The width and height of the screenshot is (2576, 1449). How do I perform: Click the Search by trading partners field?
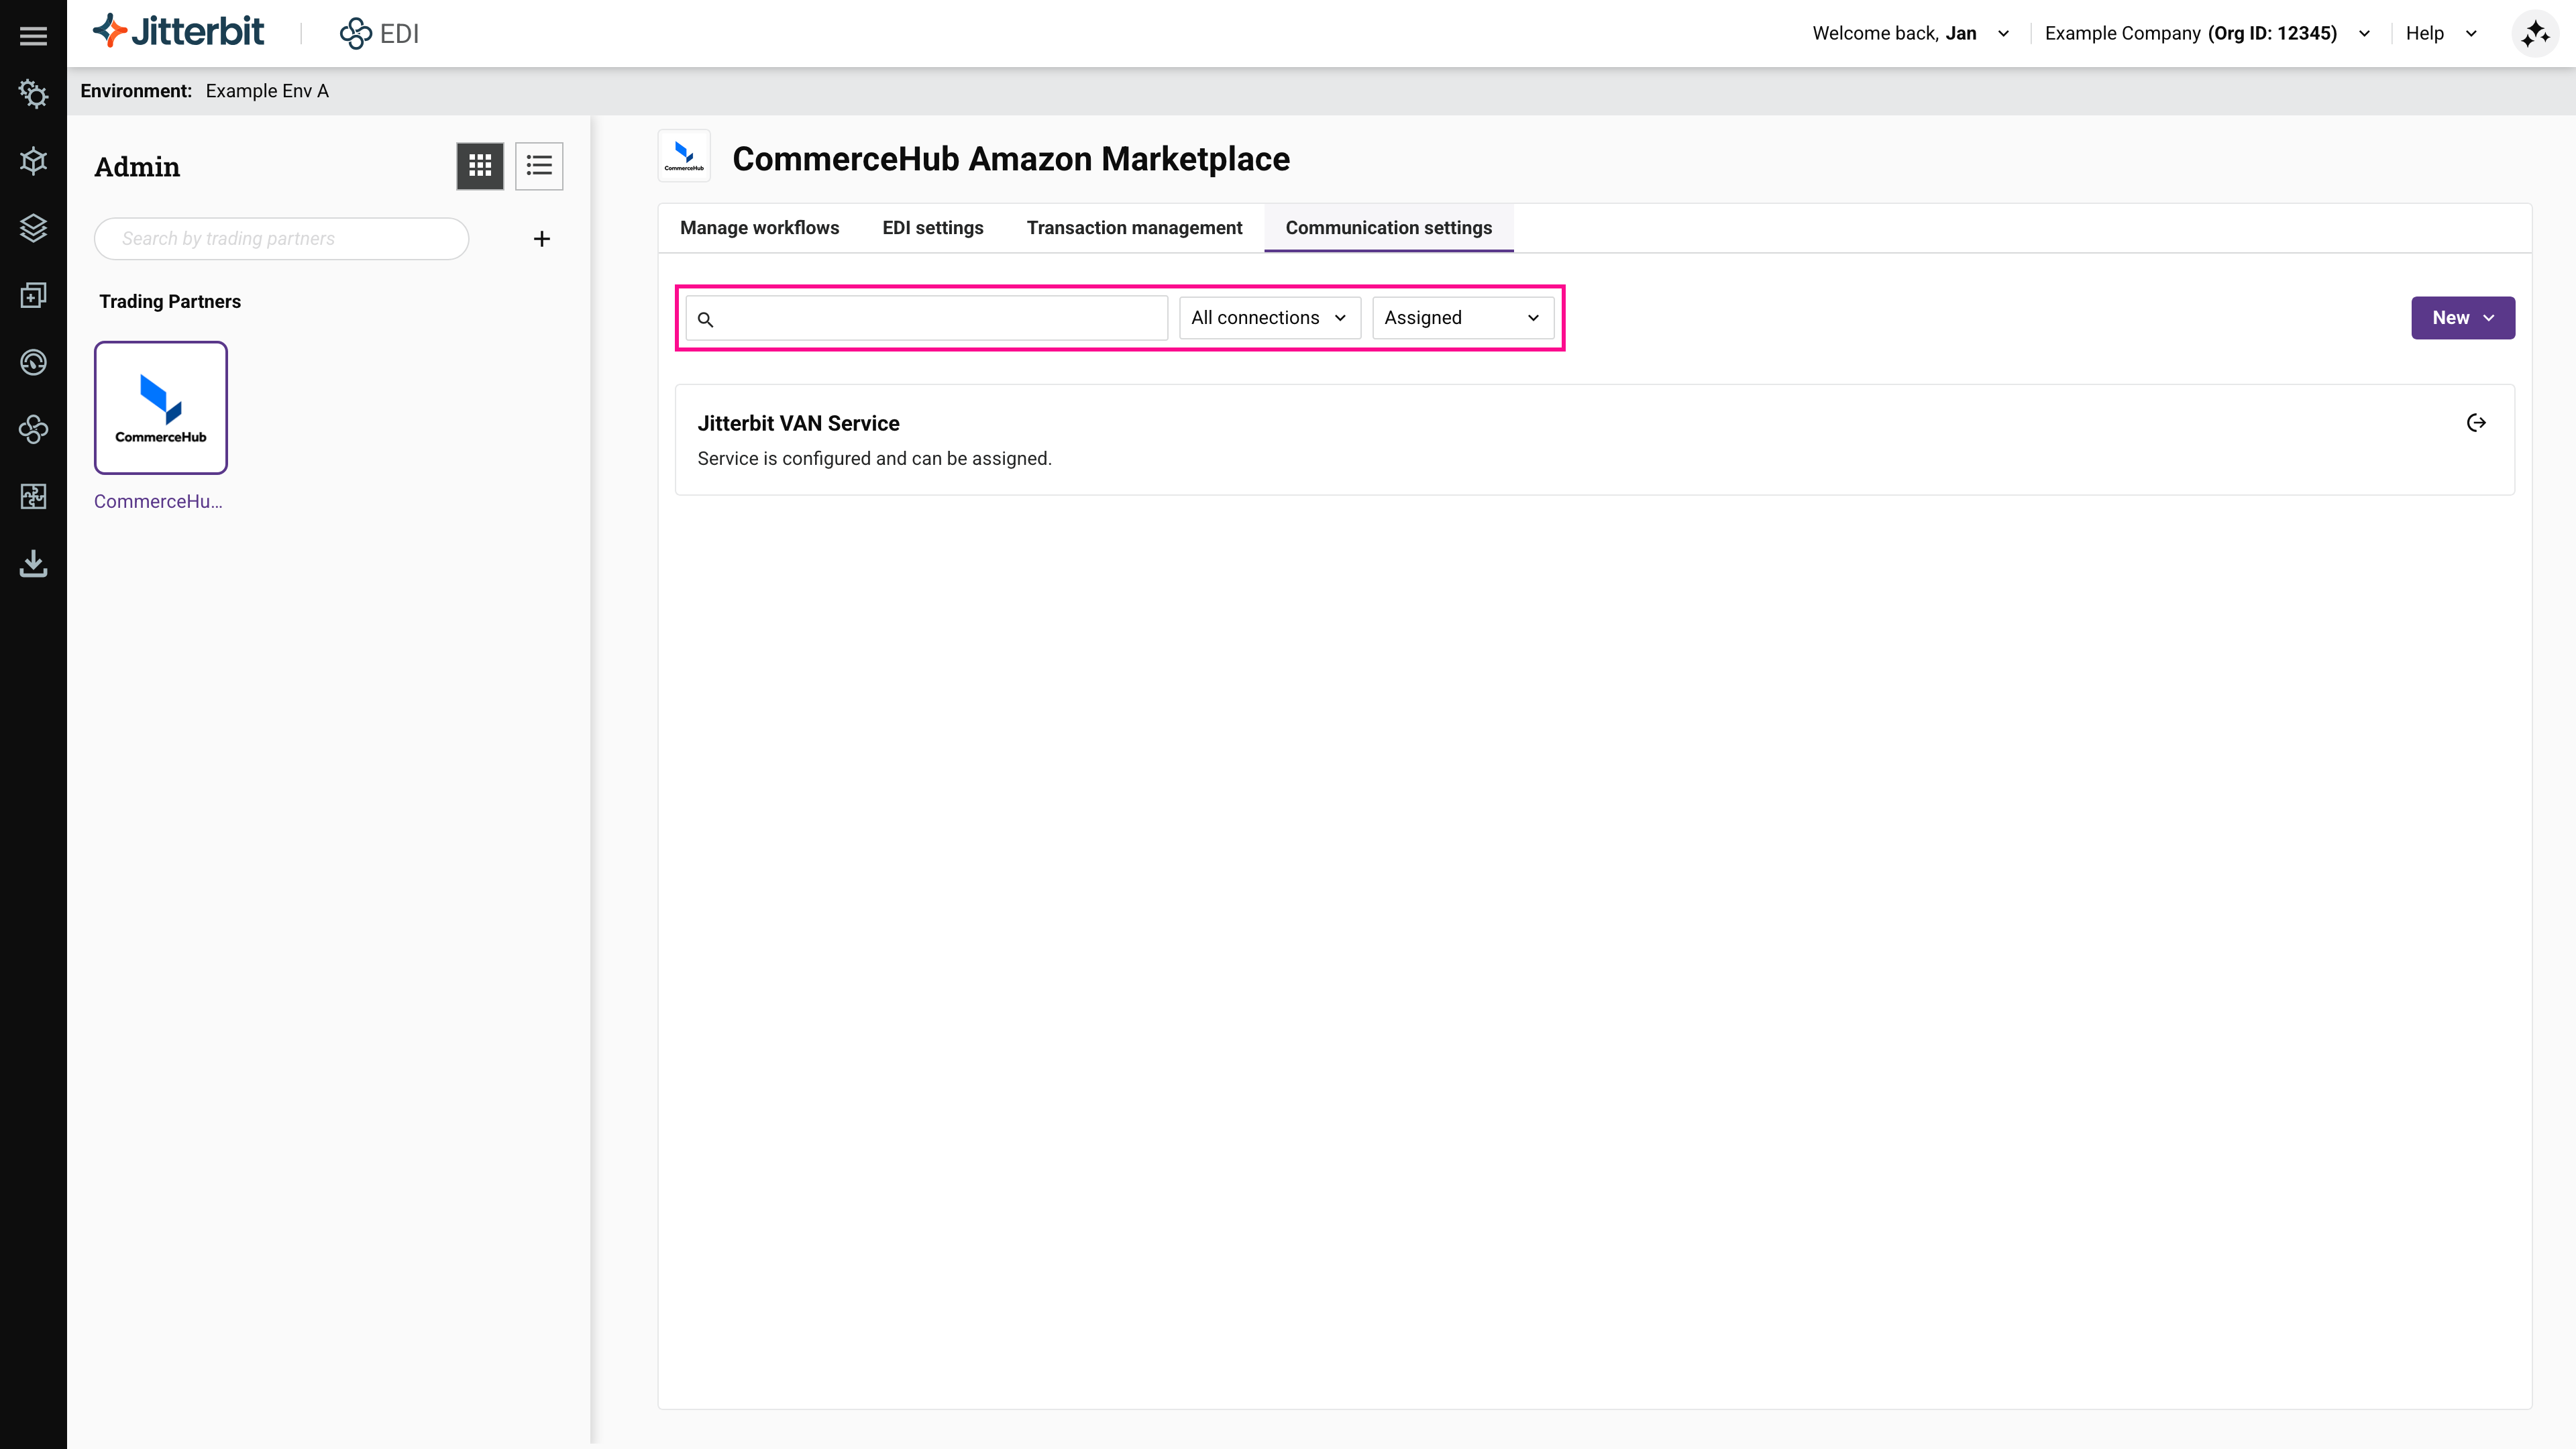pyautogui.click(x=281, y=239)
